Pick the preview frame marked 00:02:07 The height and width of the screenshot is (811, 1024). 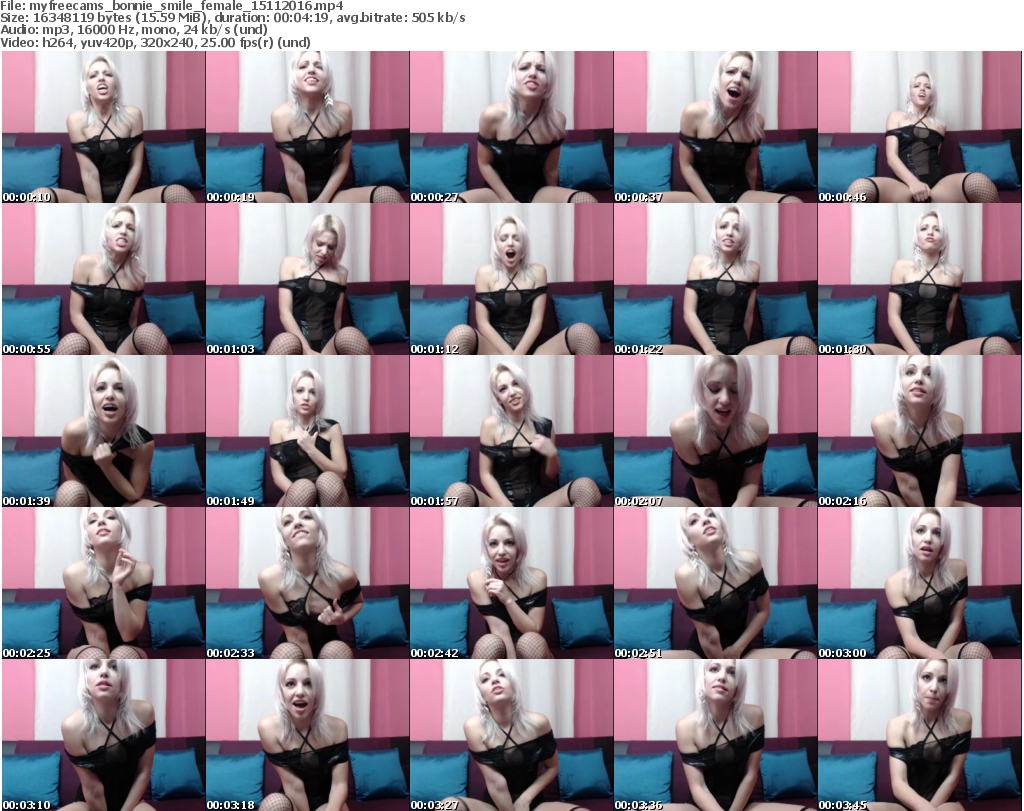point(715,431)
